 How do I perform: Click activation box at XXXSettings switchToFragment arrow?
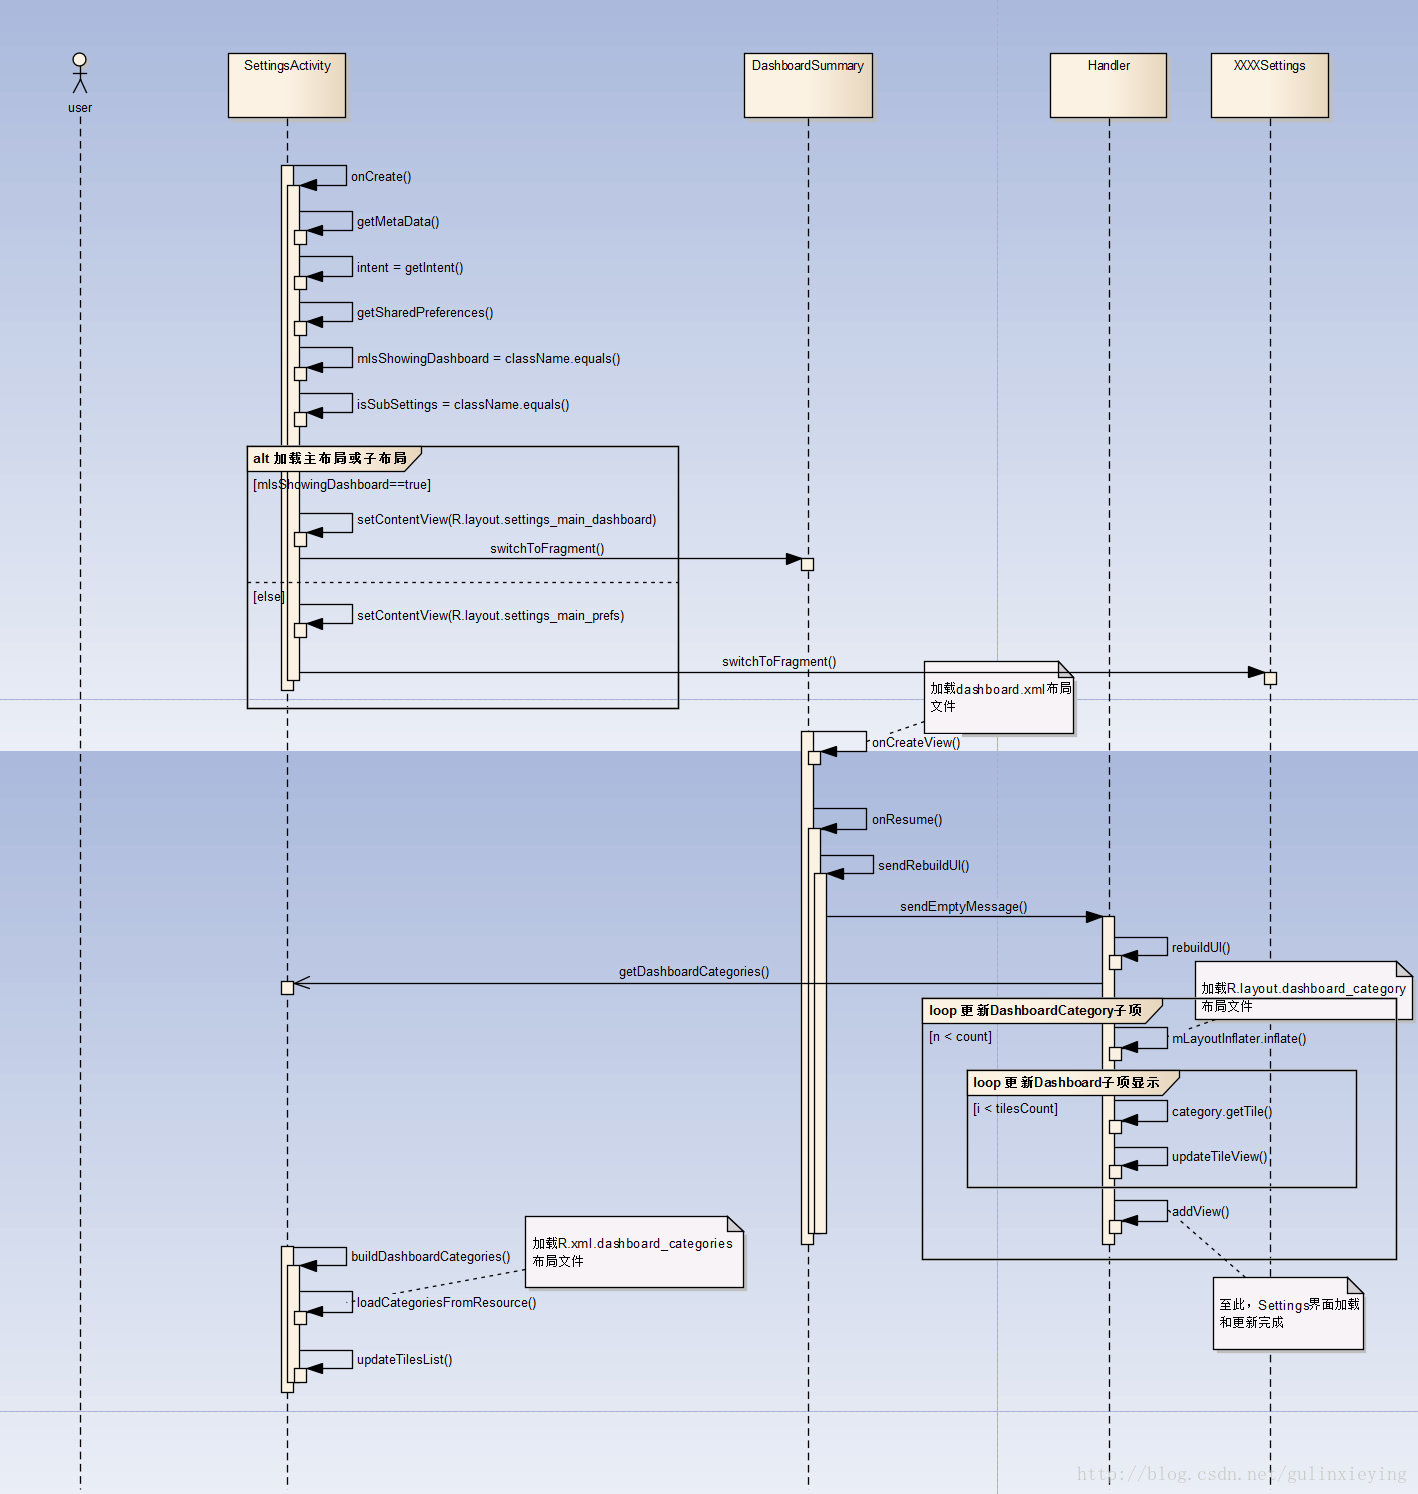(1270, 678)
